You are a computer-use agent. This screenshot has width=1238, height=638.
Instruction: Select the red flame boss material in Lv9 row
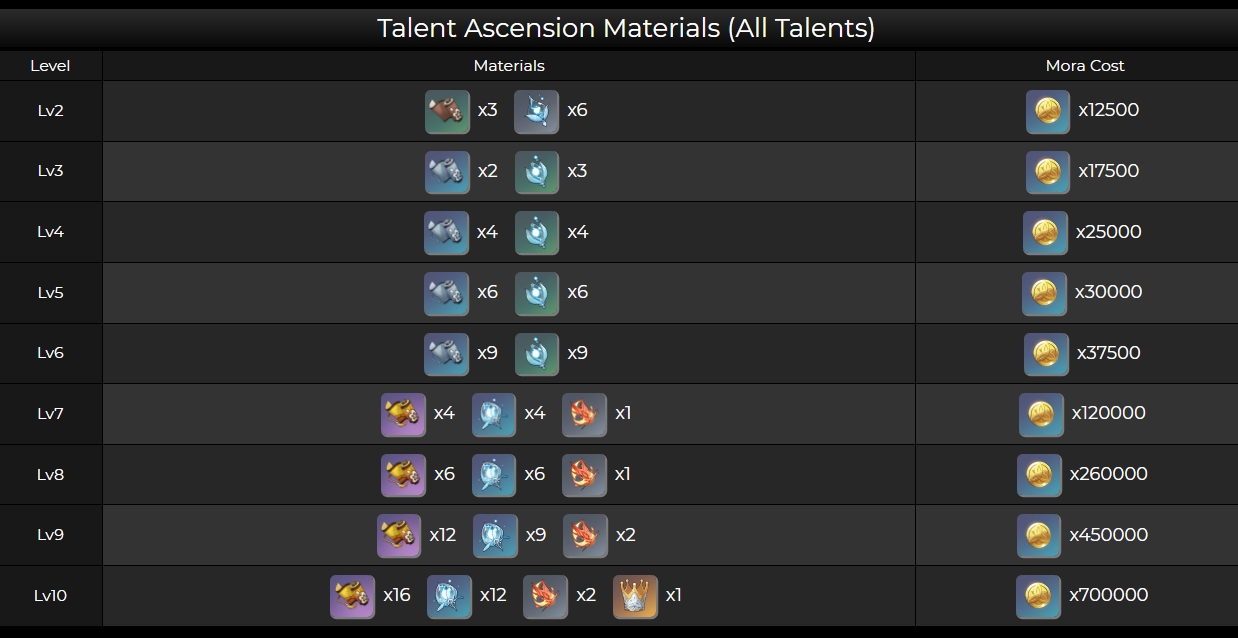tap(585, 536)
